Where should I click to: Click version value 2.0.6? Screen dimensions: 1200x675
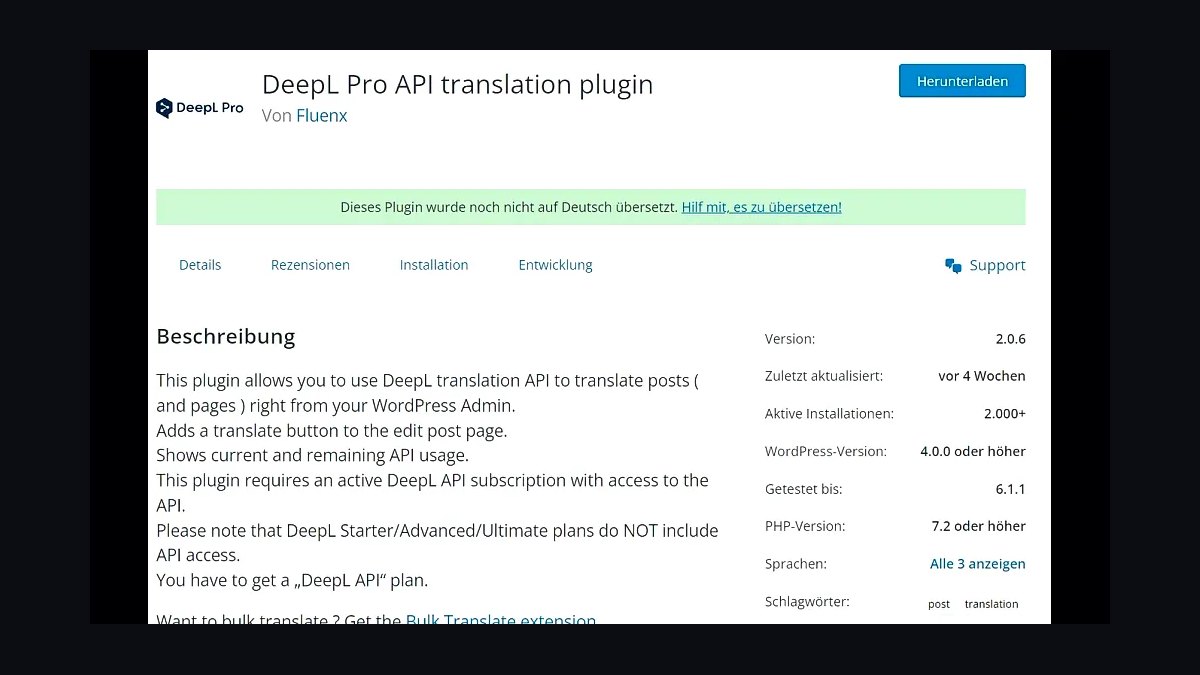point(1010,339)
